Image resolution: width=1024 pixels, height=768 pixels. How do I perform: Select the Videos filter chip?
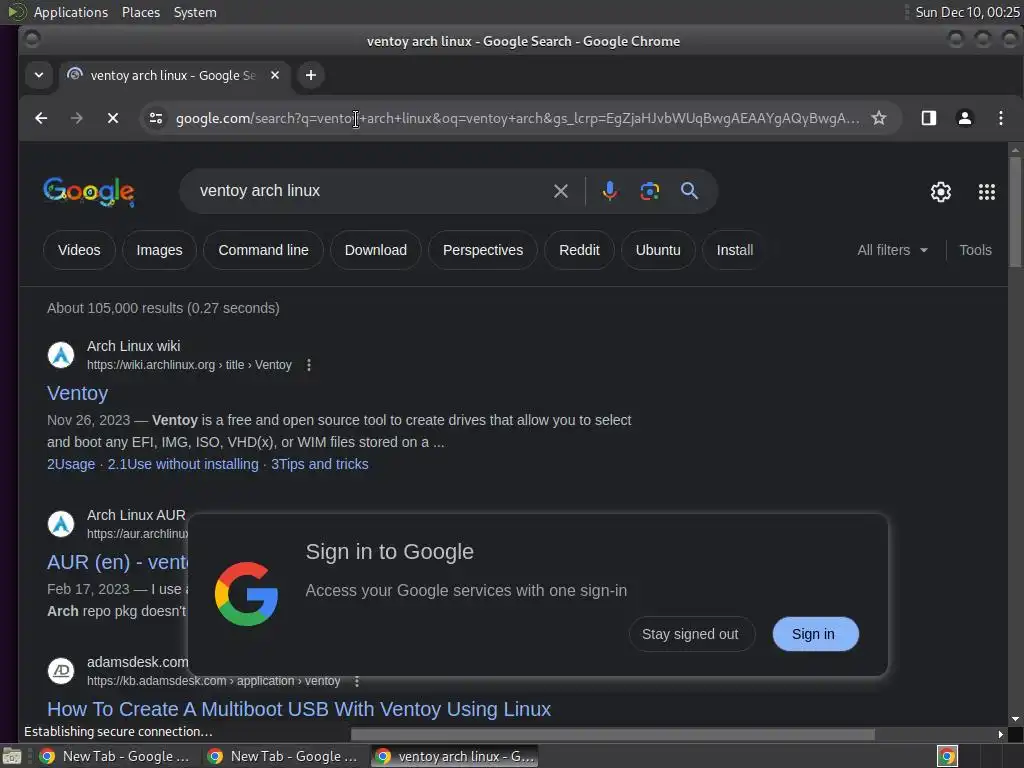(x=79, y=250)
